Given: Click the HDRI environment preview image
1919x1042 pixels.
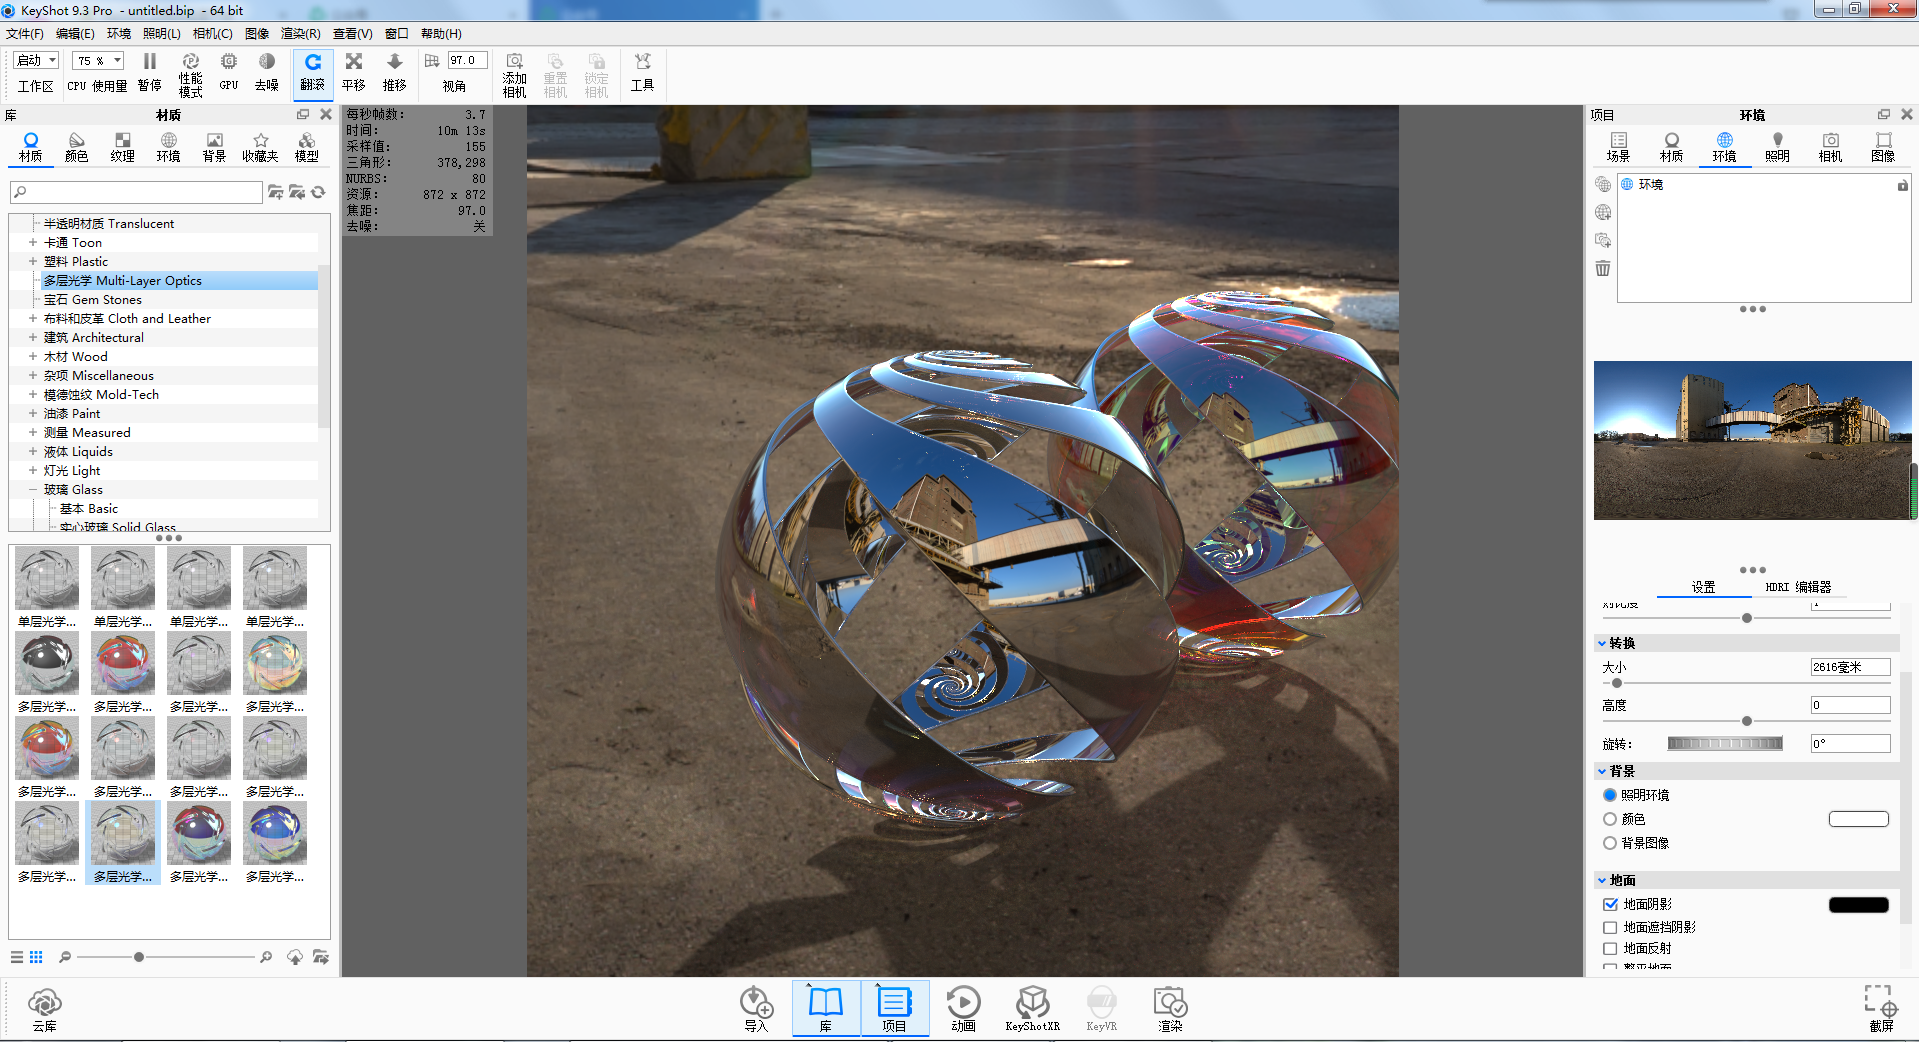Looking at the screenshot, I should pos(1752,440).
